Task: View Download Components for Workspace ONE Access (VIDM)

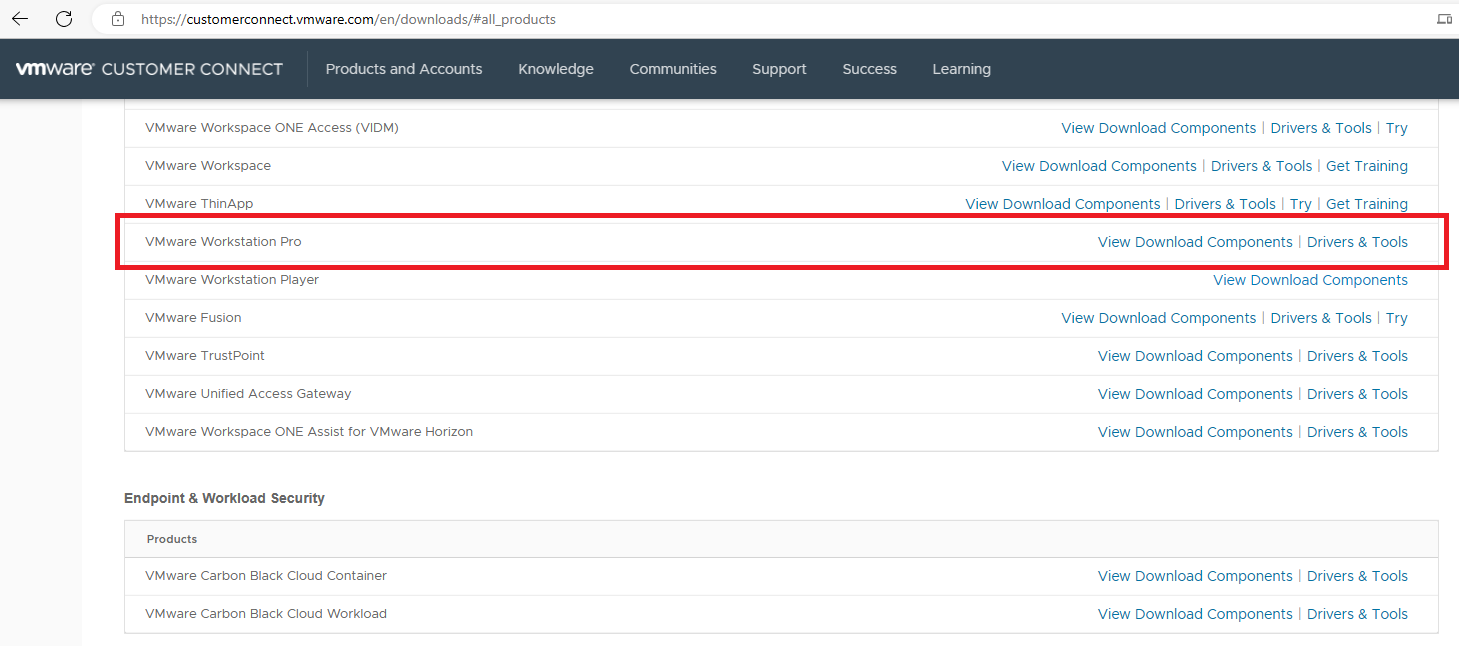Action: point(1158,128)
